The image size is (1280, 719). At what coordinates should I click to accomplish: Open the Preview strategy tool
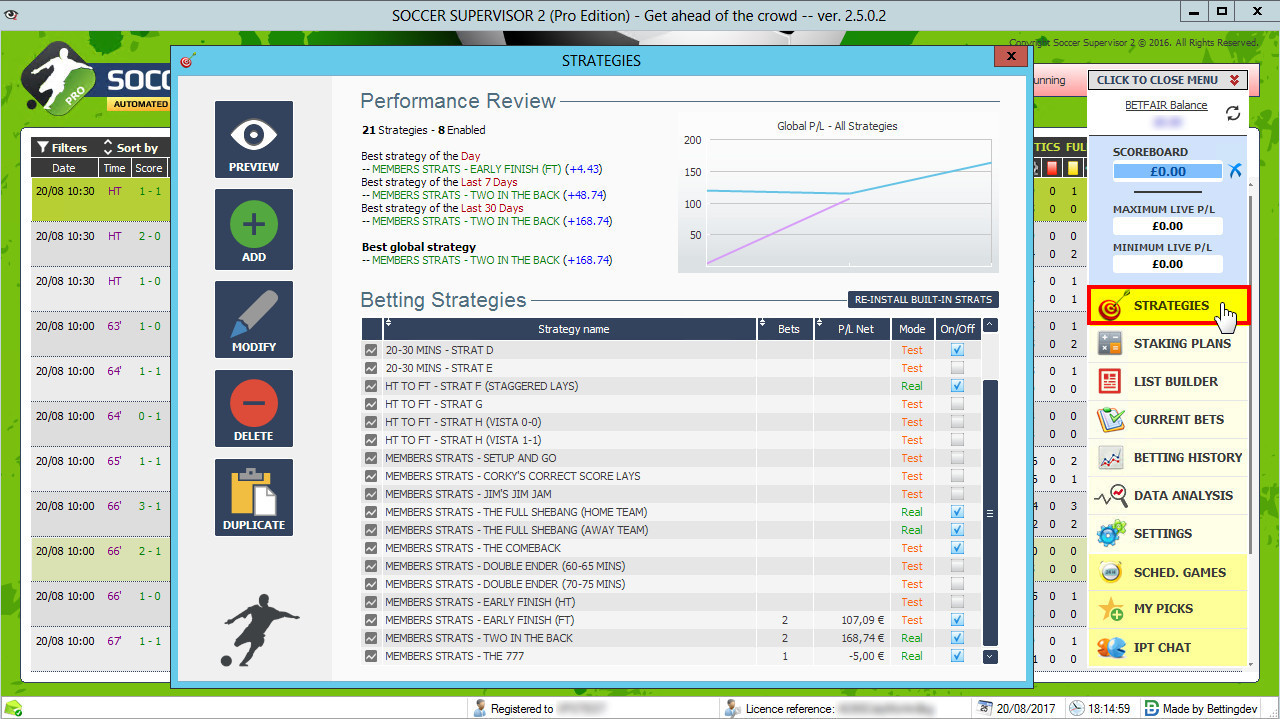(x=254, y=140)
